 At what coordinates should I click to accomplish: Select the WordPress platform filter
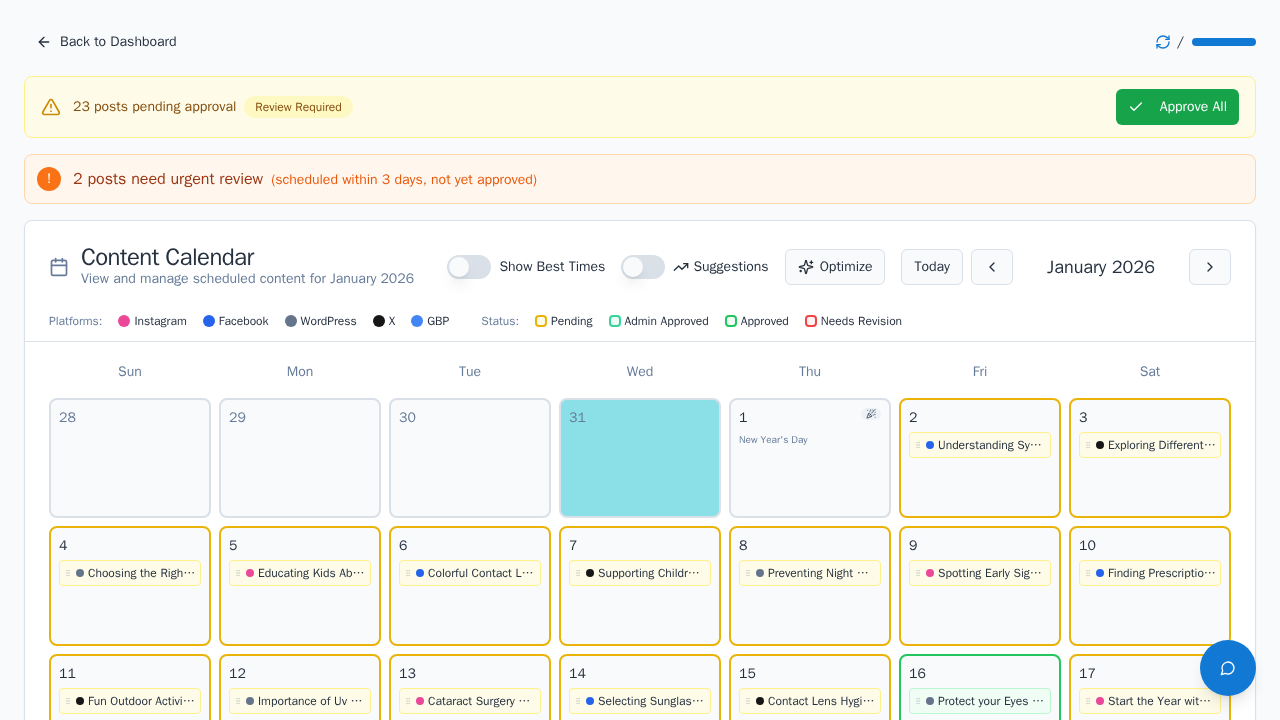(321, 321)
